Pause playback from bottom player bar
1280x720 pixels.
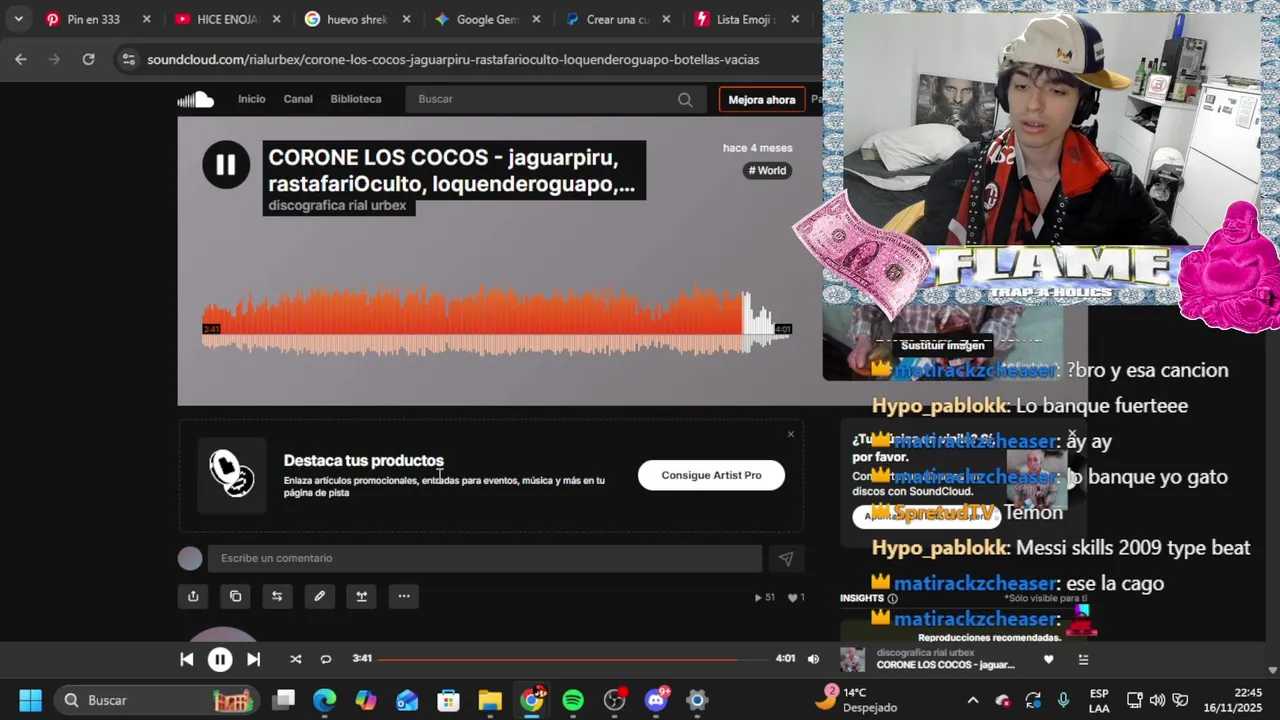220,659
